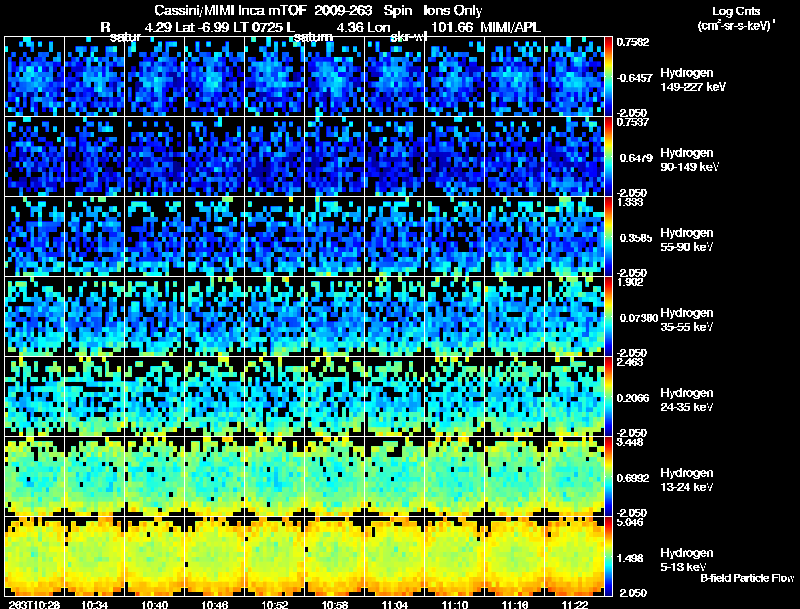Click the Hydrogen 55-90 keV row label
The width and height of the screenshot is (800, 609).
click(687, 240)
